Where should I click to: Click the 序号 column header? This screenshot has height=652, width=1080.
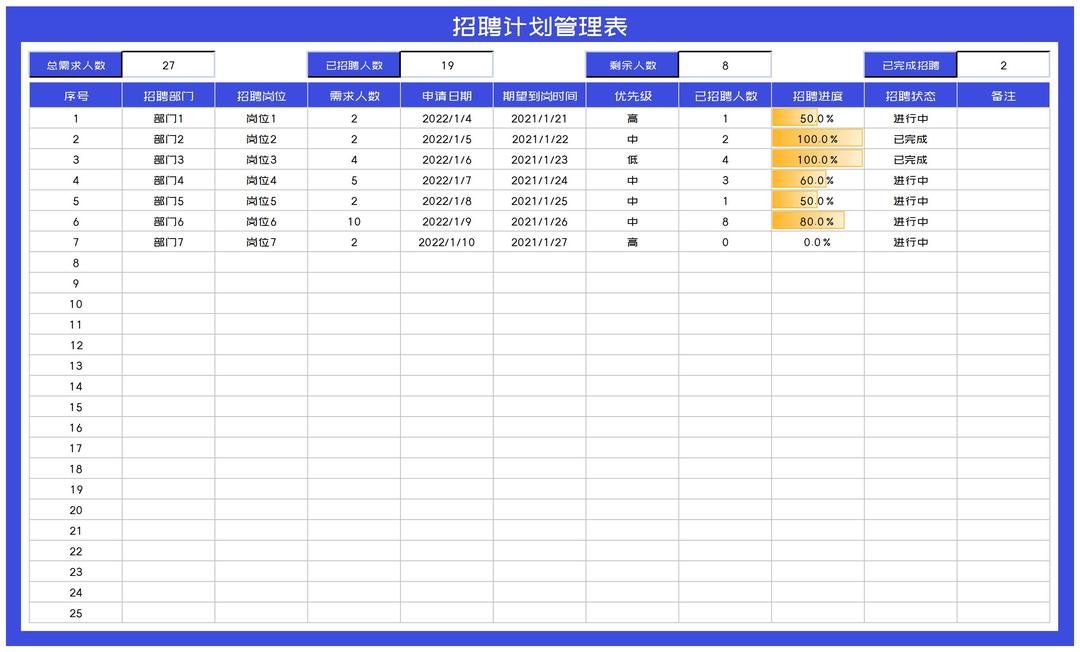(76, 96)
